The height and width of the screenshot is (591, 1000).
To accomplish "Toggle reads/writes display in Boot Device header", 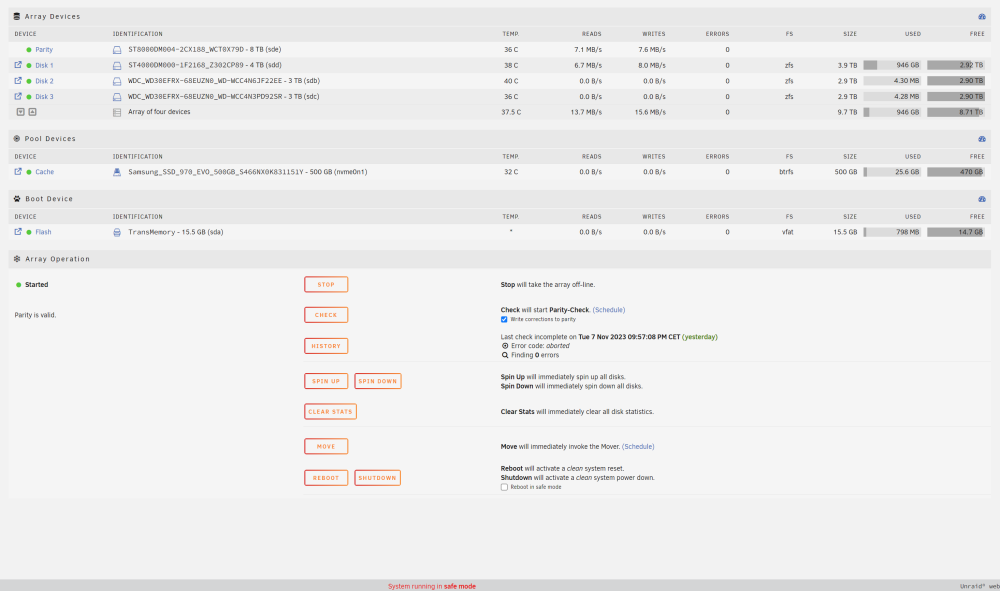I will click(x=982, y=199).
